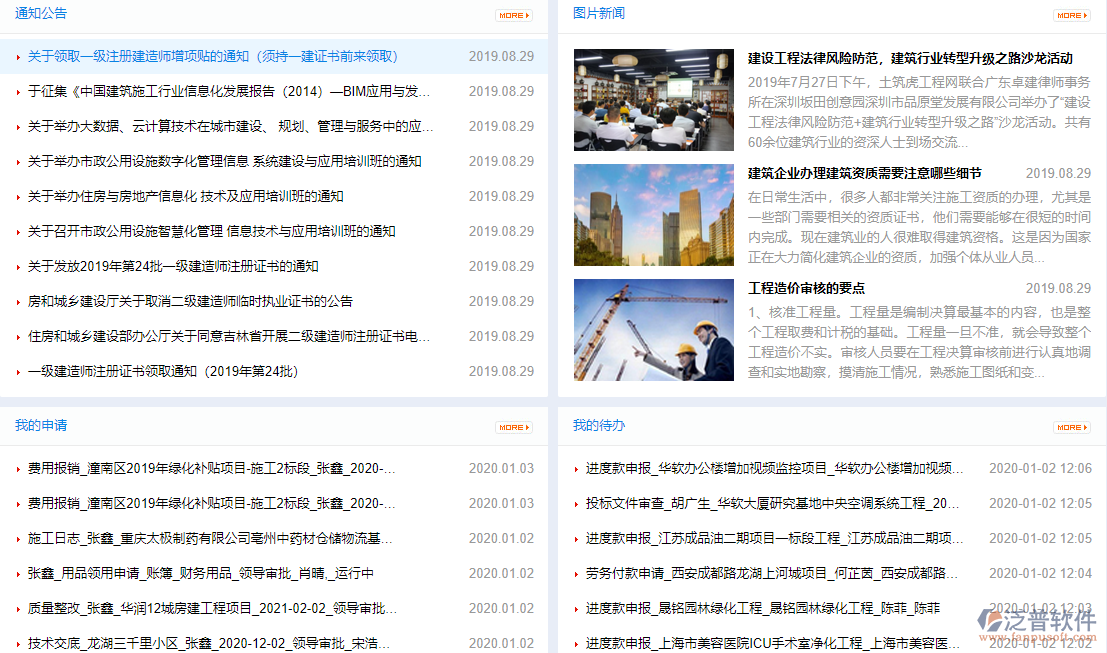Screen dimensions: 1107x653
Task: Click MORE on the 我的待办 panel
Action: [1071, 427]
